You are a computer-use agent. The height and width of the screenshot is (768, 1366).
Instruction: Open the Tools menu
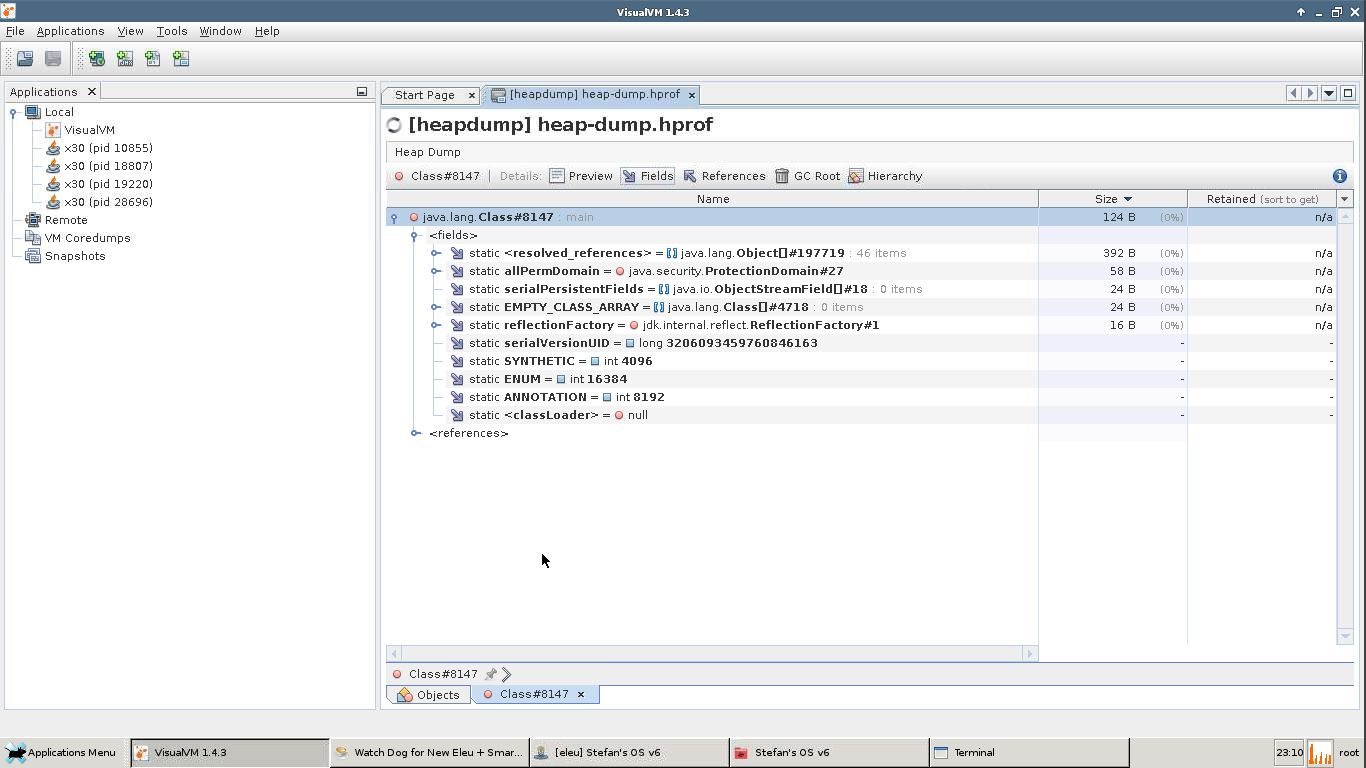(x=171, y=31)
